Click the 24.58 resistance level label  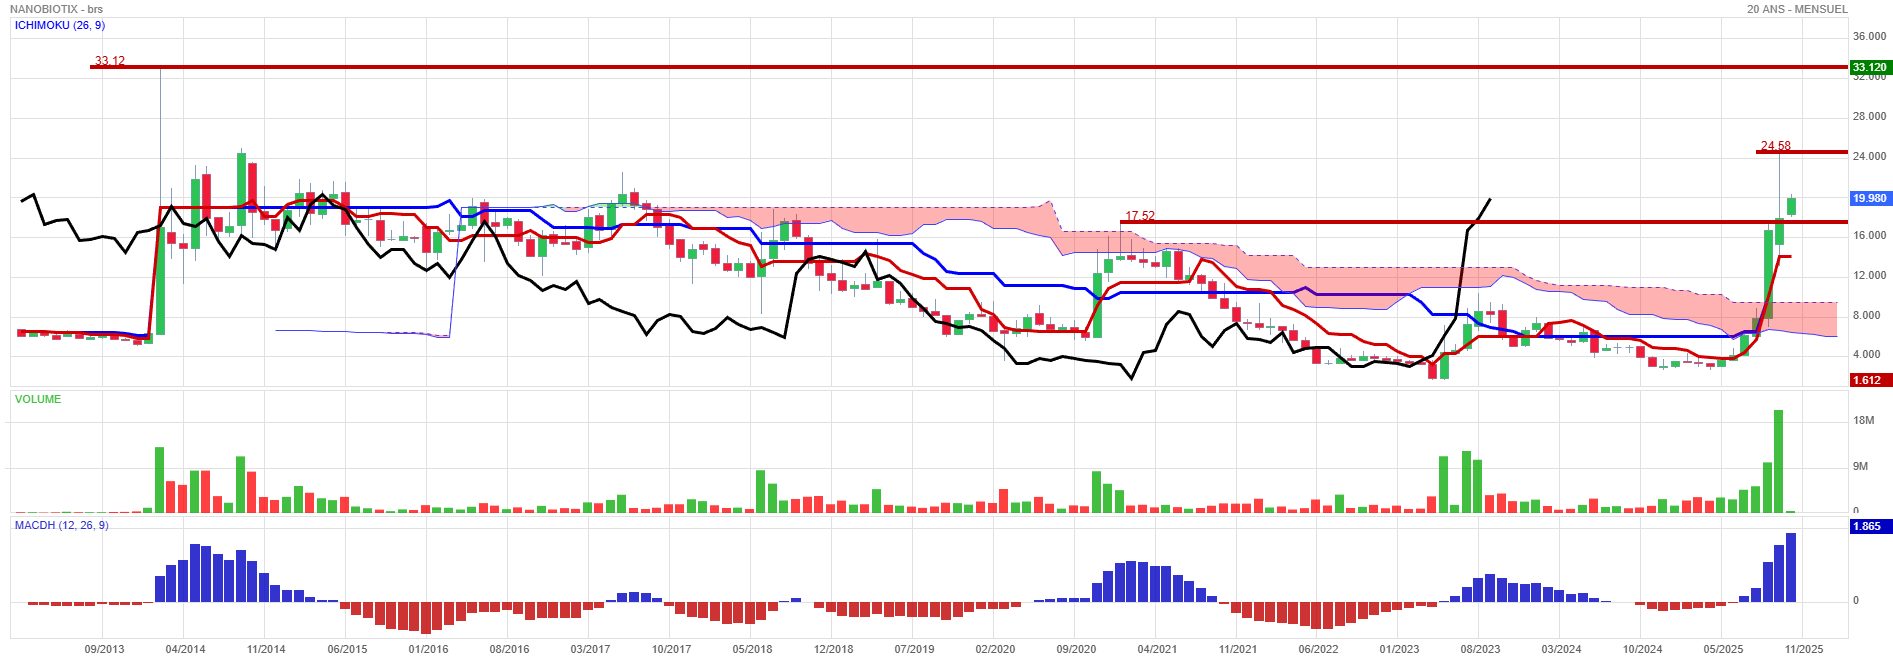[x=1776, y=146]
